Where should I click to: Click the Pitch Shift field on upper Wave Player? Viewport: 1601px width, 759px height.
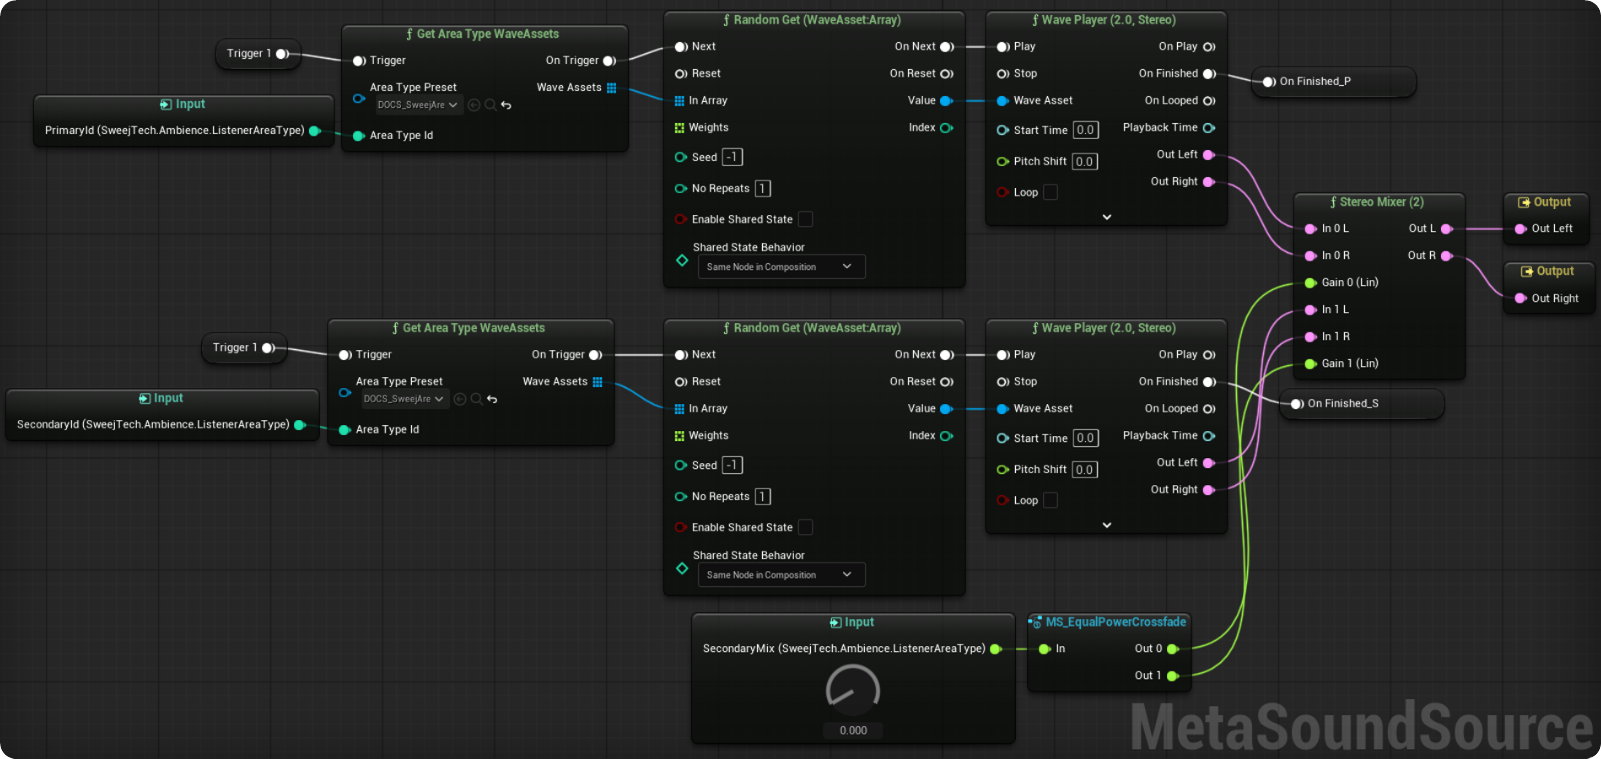coord(1085,161)
